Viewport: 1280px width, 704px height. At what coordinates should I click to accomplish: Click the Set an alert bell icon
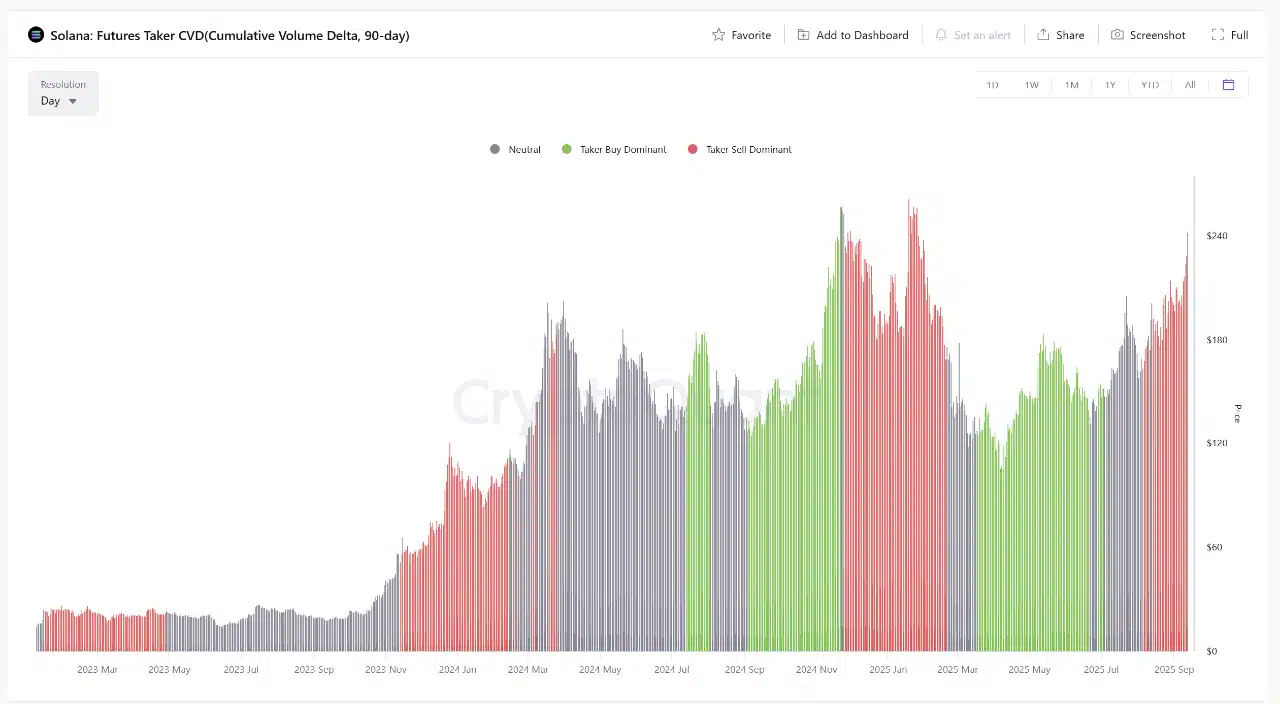pos(941,35)
